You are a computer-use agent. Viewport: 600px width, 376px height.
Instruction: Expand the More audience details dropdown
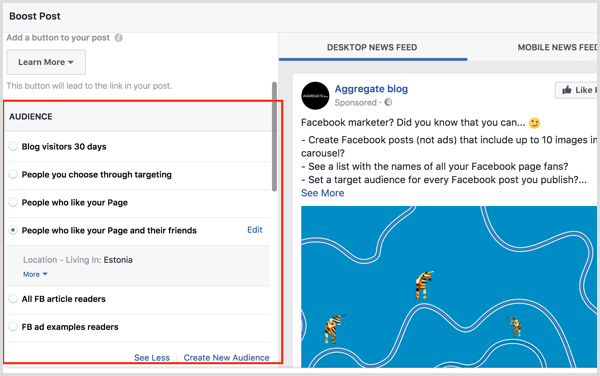pos(35,274)
